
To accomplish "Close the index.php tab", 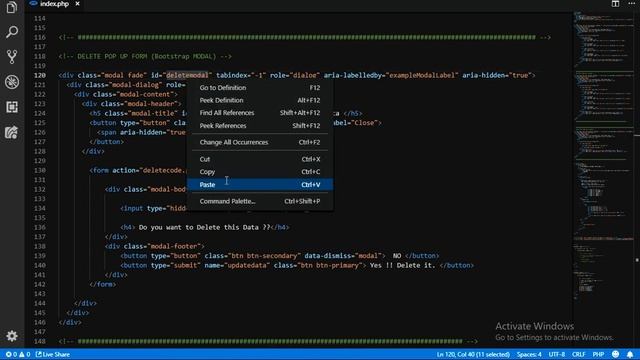I will 77,4.
